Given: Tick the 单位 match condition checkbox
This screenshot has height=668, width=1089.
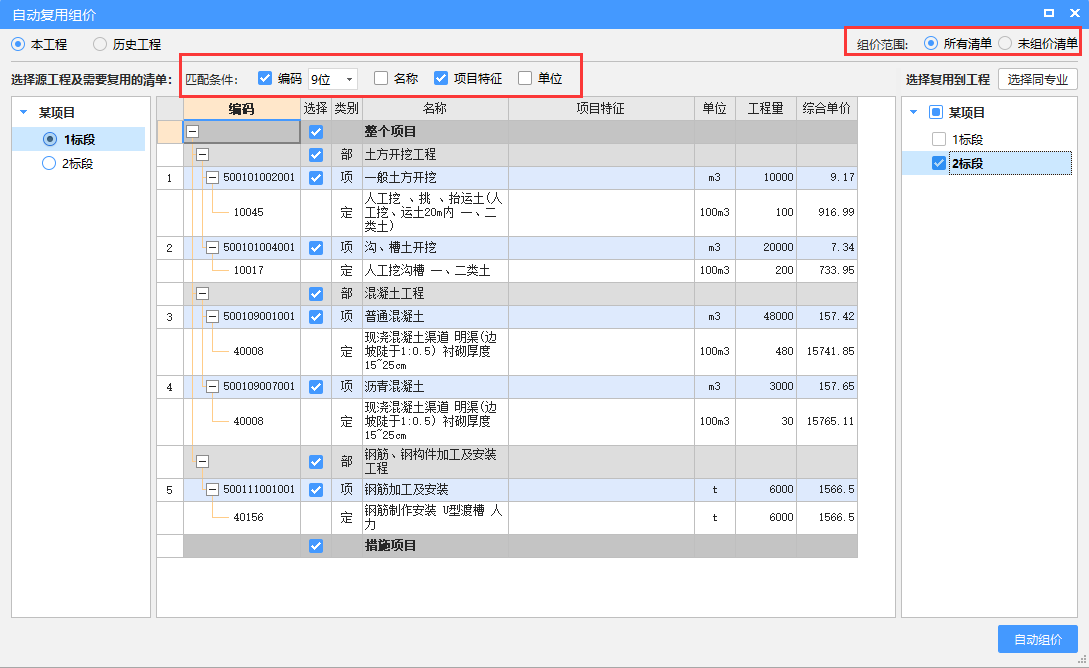Looking at the screenshot, I should (x=525, y=78).
